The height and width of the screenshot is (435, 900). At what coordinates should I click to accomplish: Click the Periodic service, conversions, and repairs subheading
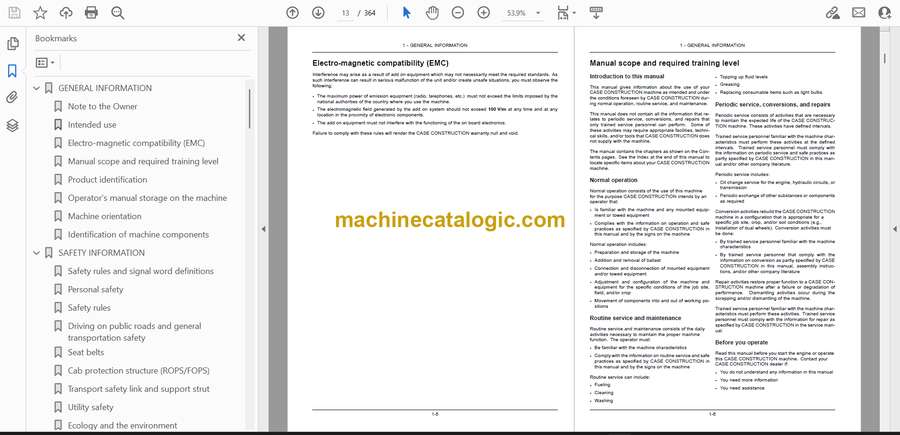click(x=773, y=105)
